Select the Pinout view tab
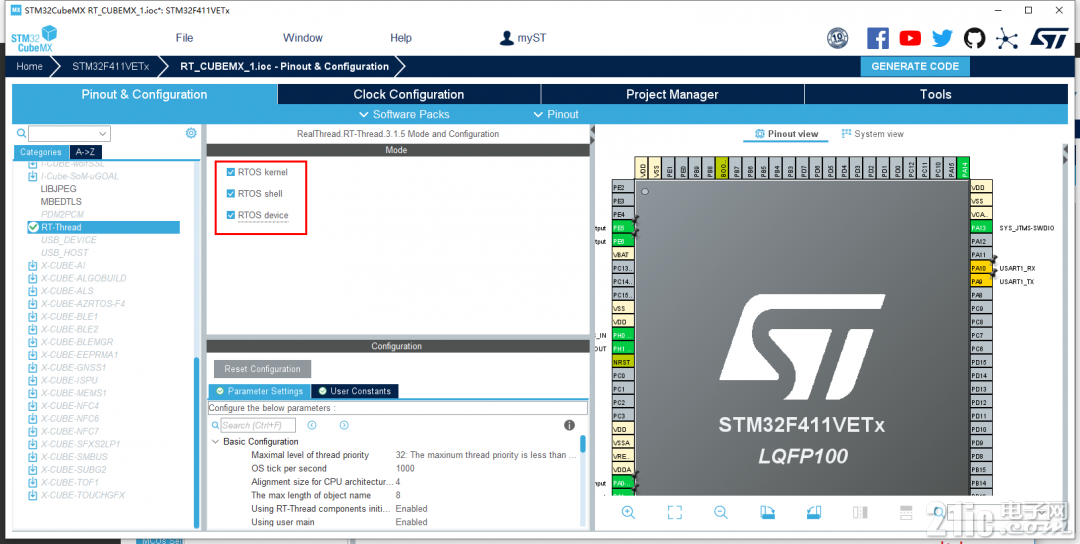Screen dimensions: 1080x544 point(787,134)
